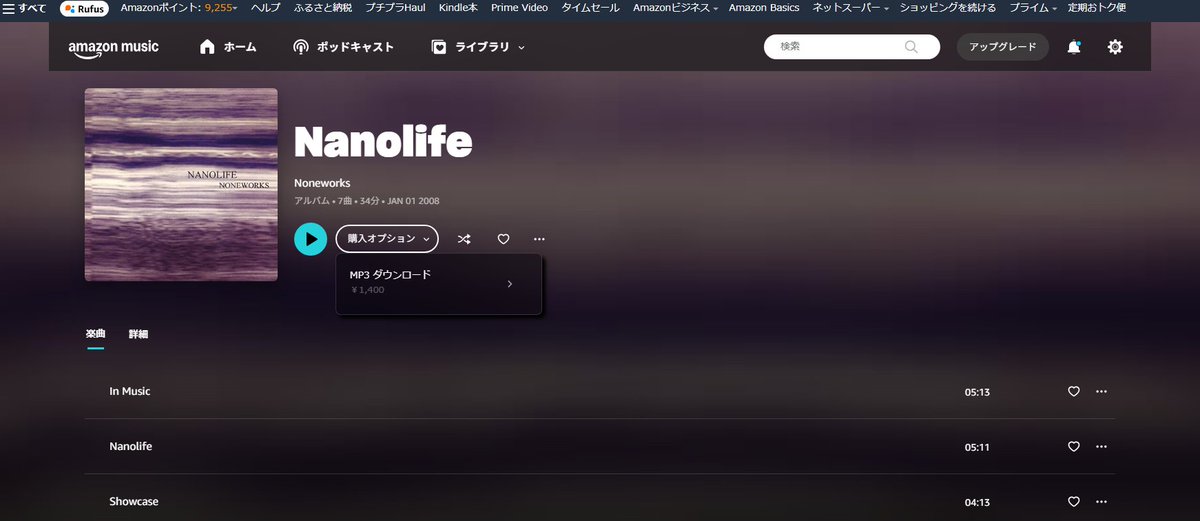Shuffle the Nanolife album
This screenshot has height=521, width=1200.
(x=464, y=239)
